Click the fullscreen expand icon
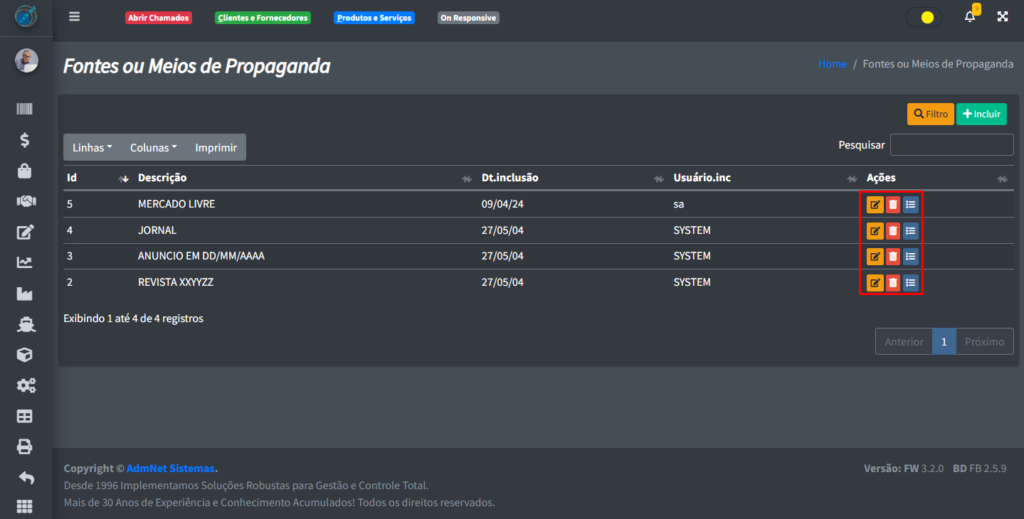1024x519 pixels. click(1003, 17)
